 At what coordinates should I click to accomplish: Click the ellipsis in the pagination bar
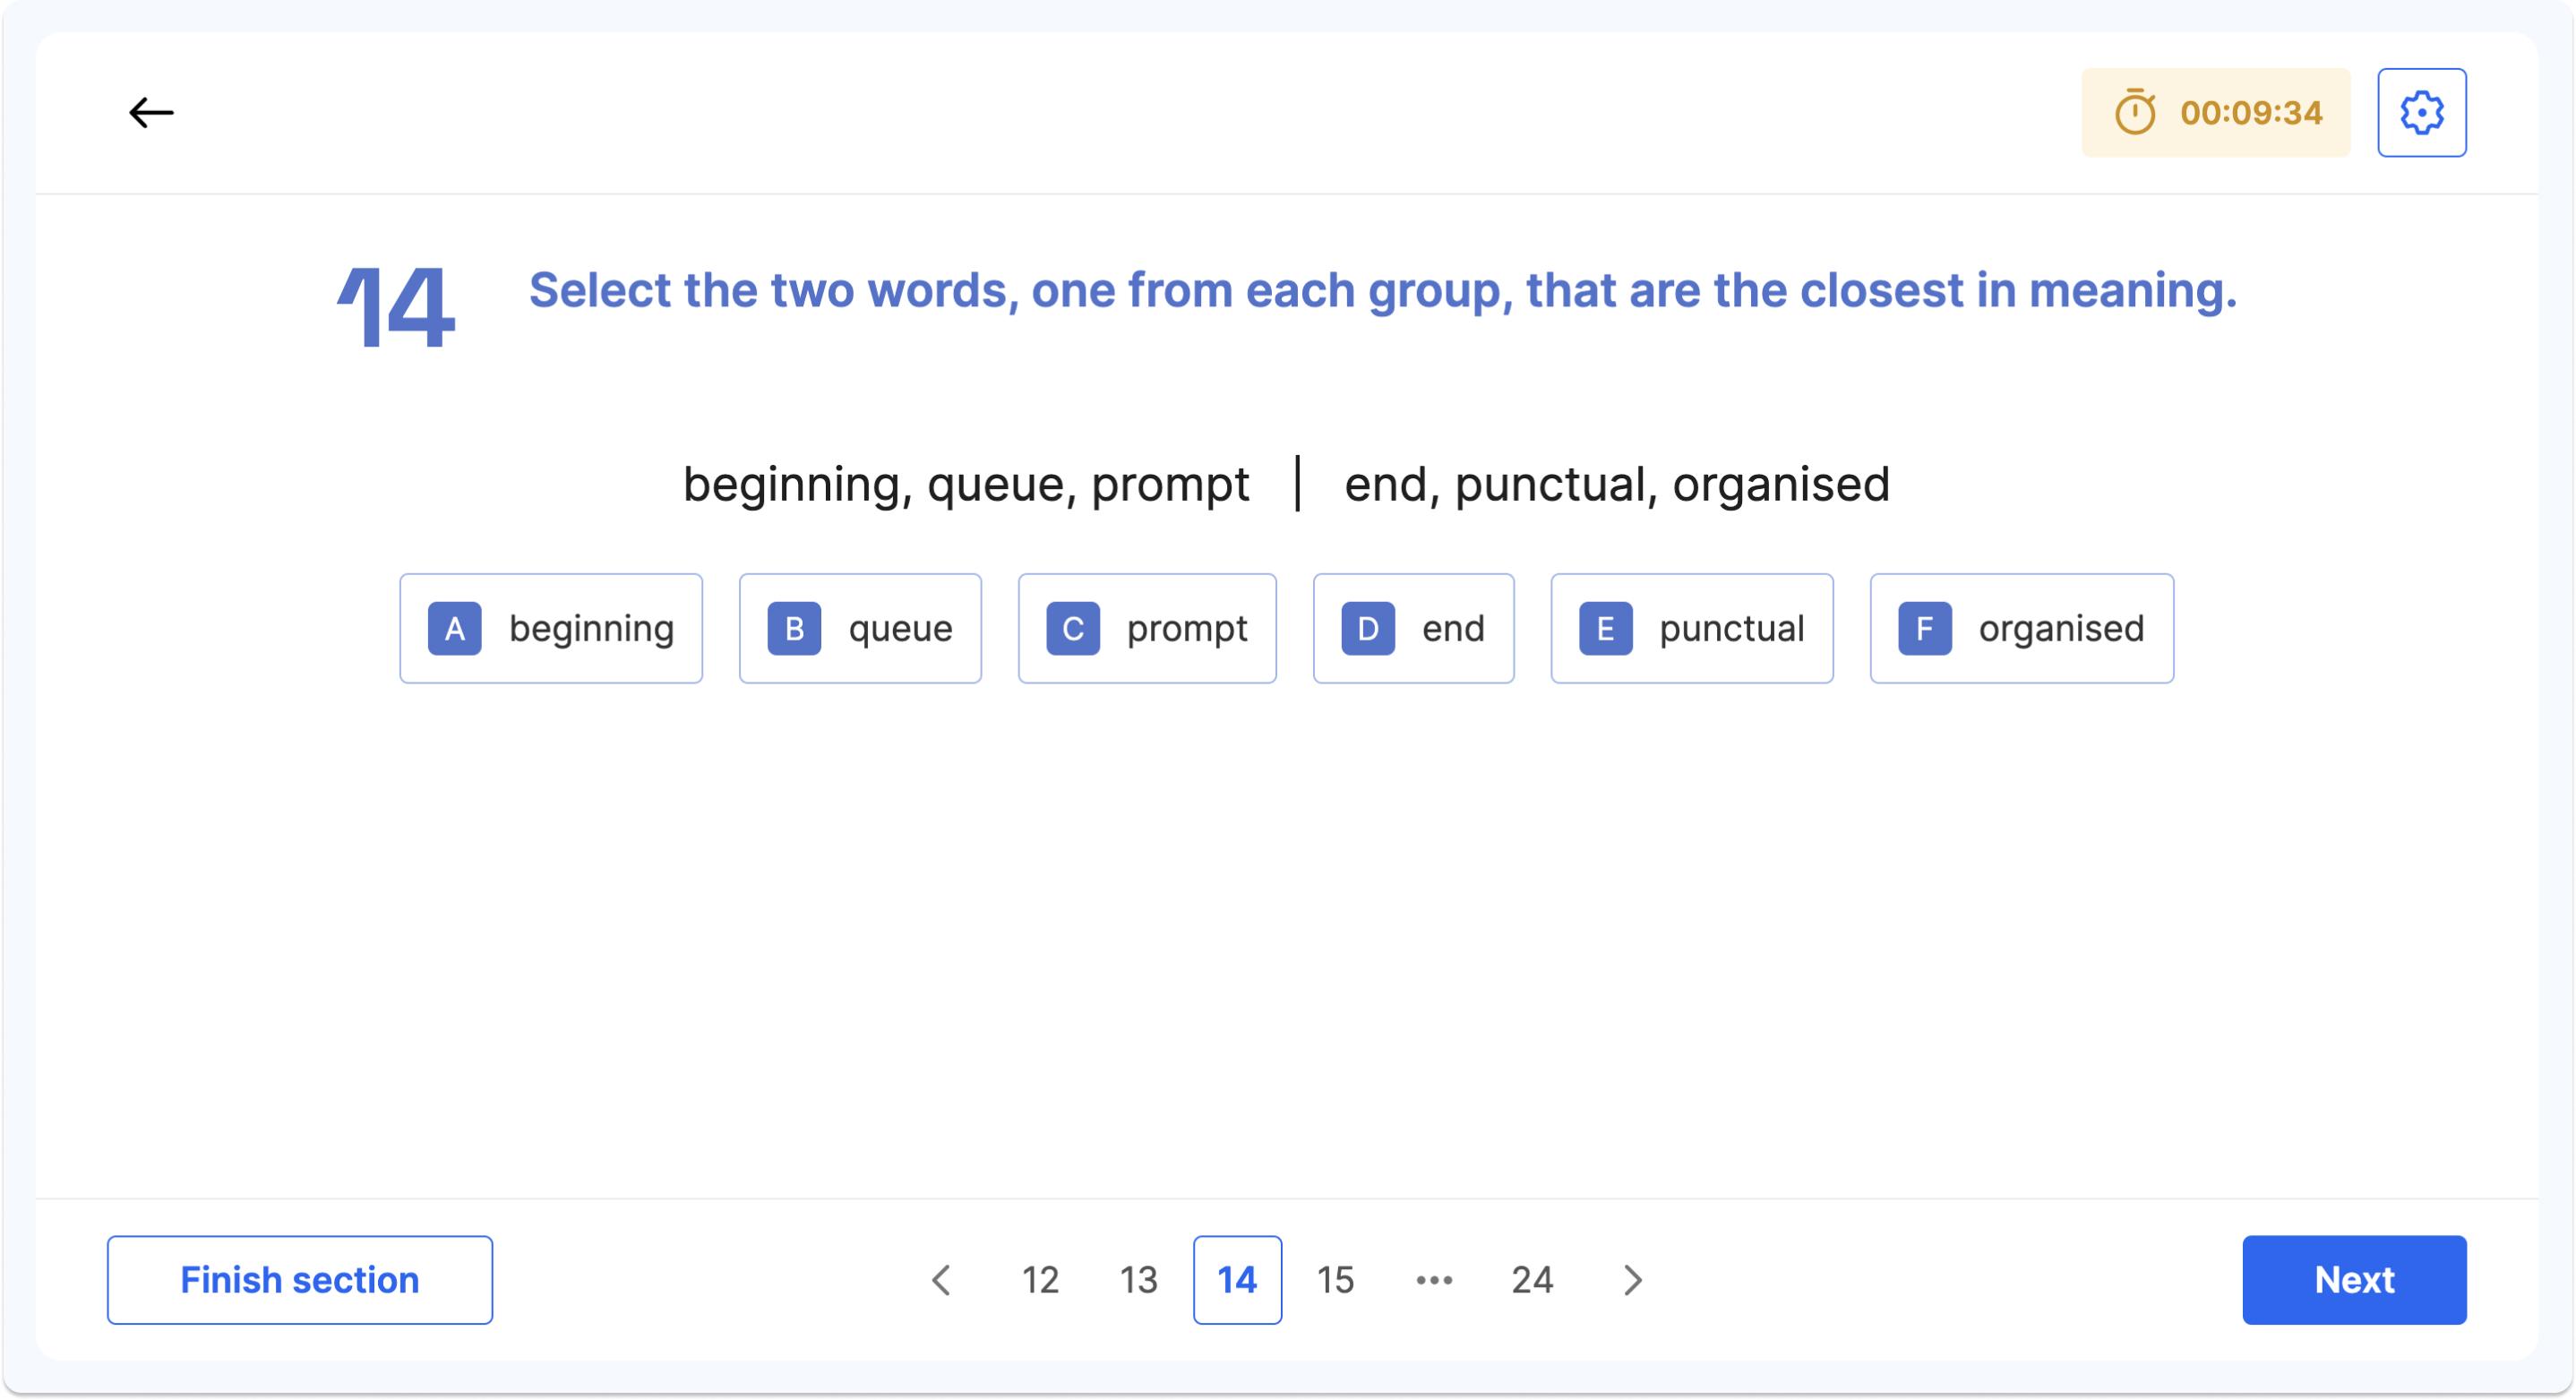coord(1434,1280)
